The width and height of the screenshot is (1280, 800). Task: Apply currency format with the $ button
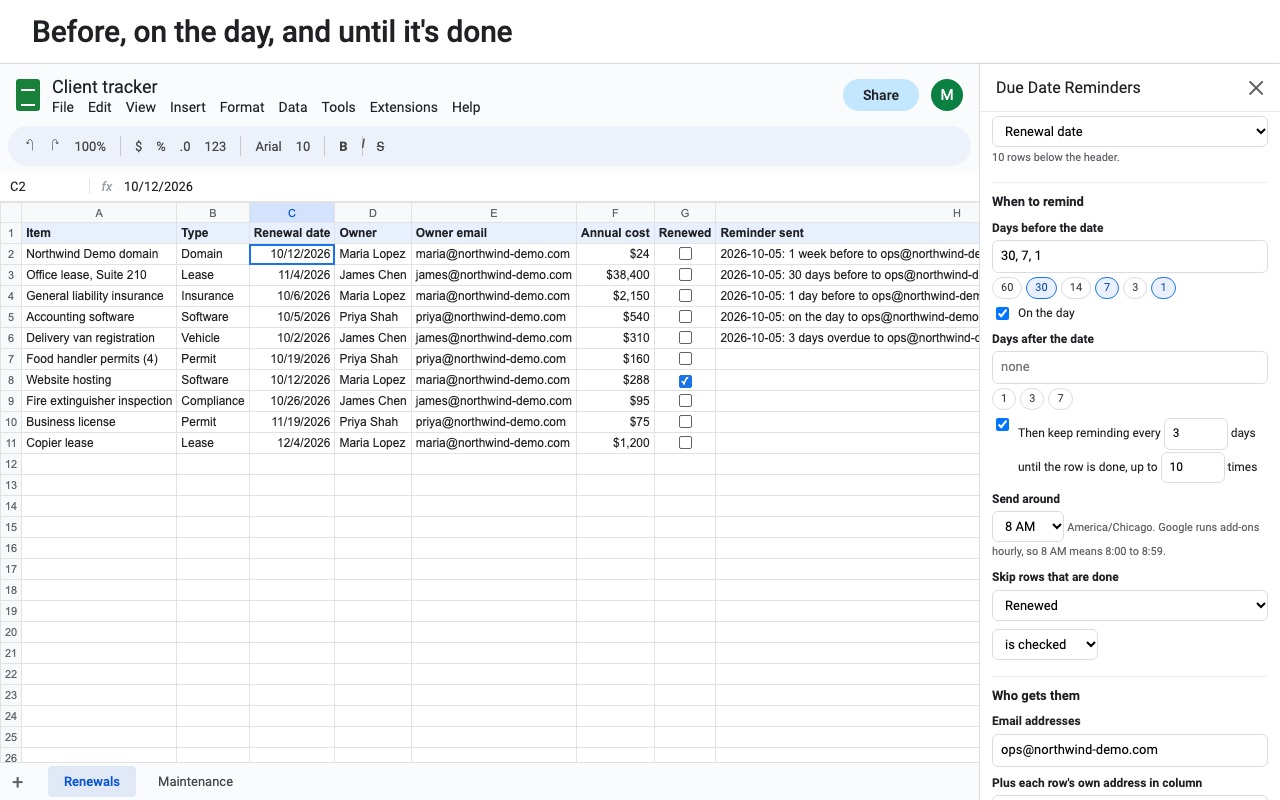coord(138,146)
